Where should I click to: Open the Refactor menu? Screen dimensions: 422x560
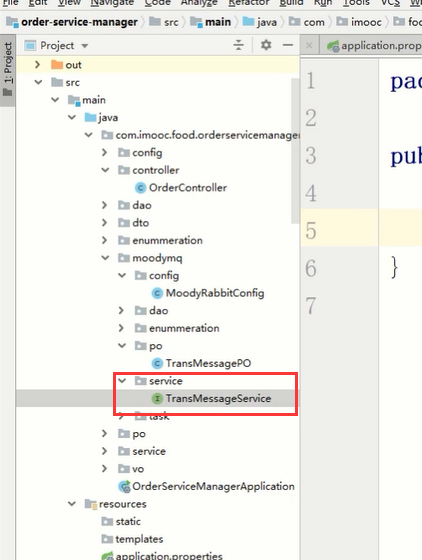pos(248,3)
